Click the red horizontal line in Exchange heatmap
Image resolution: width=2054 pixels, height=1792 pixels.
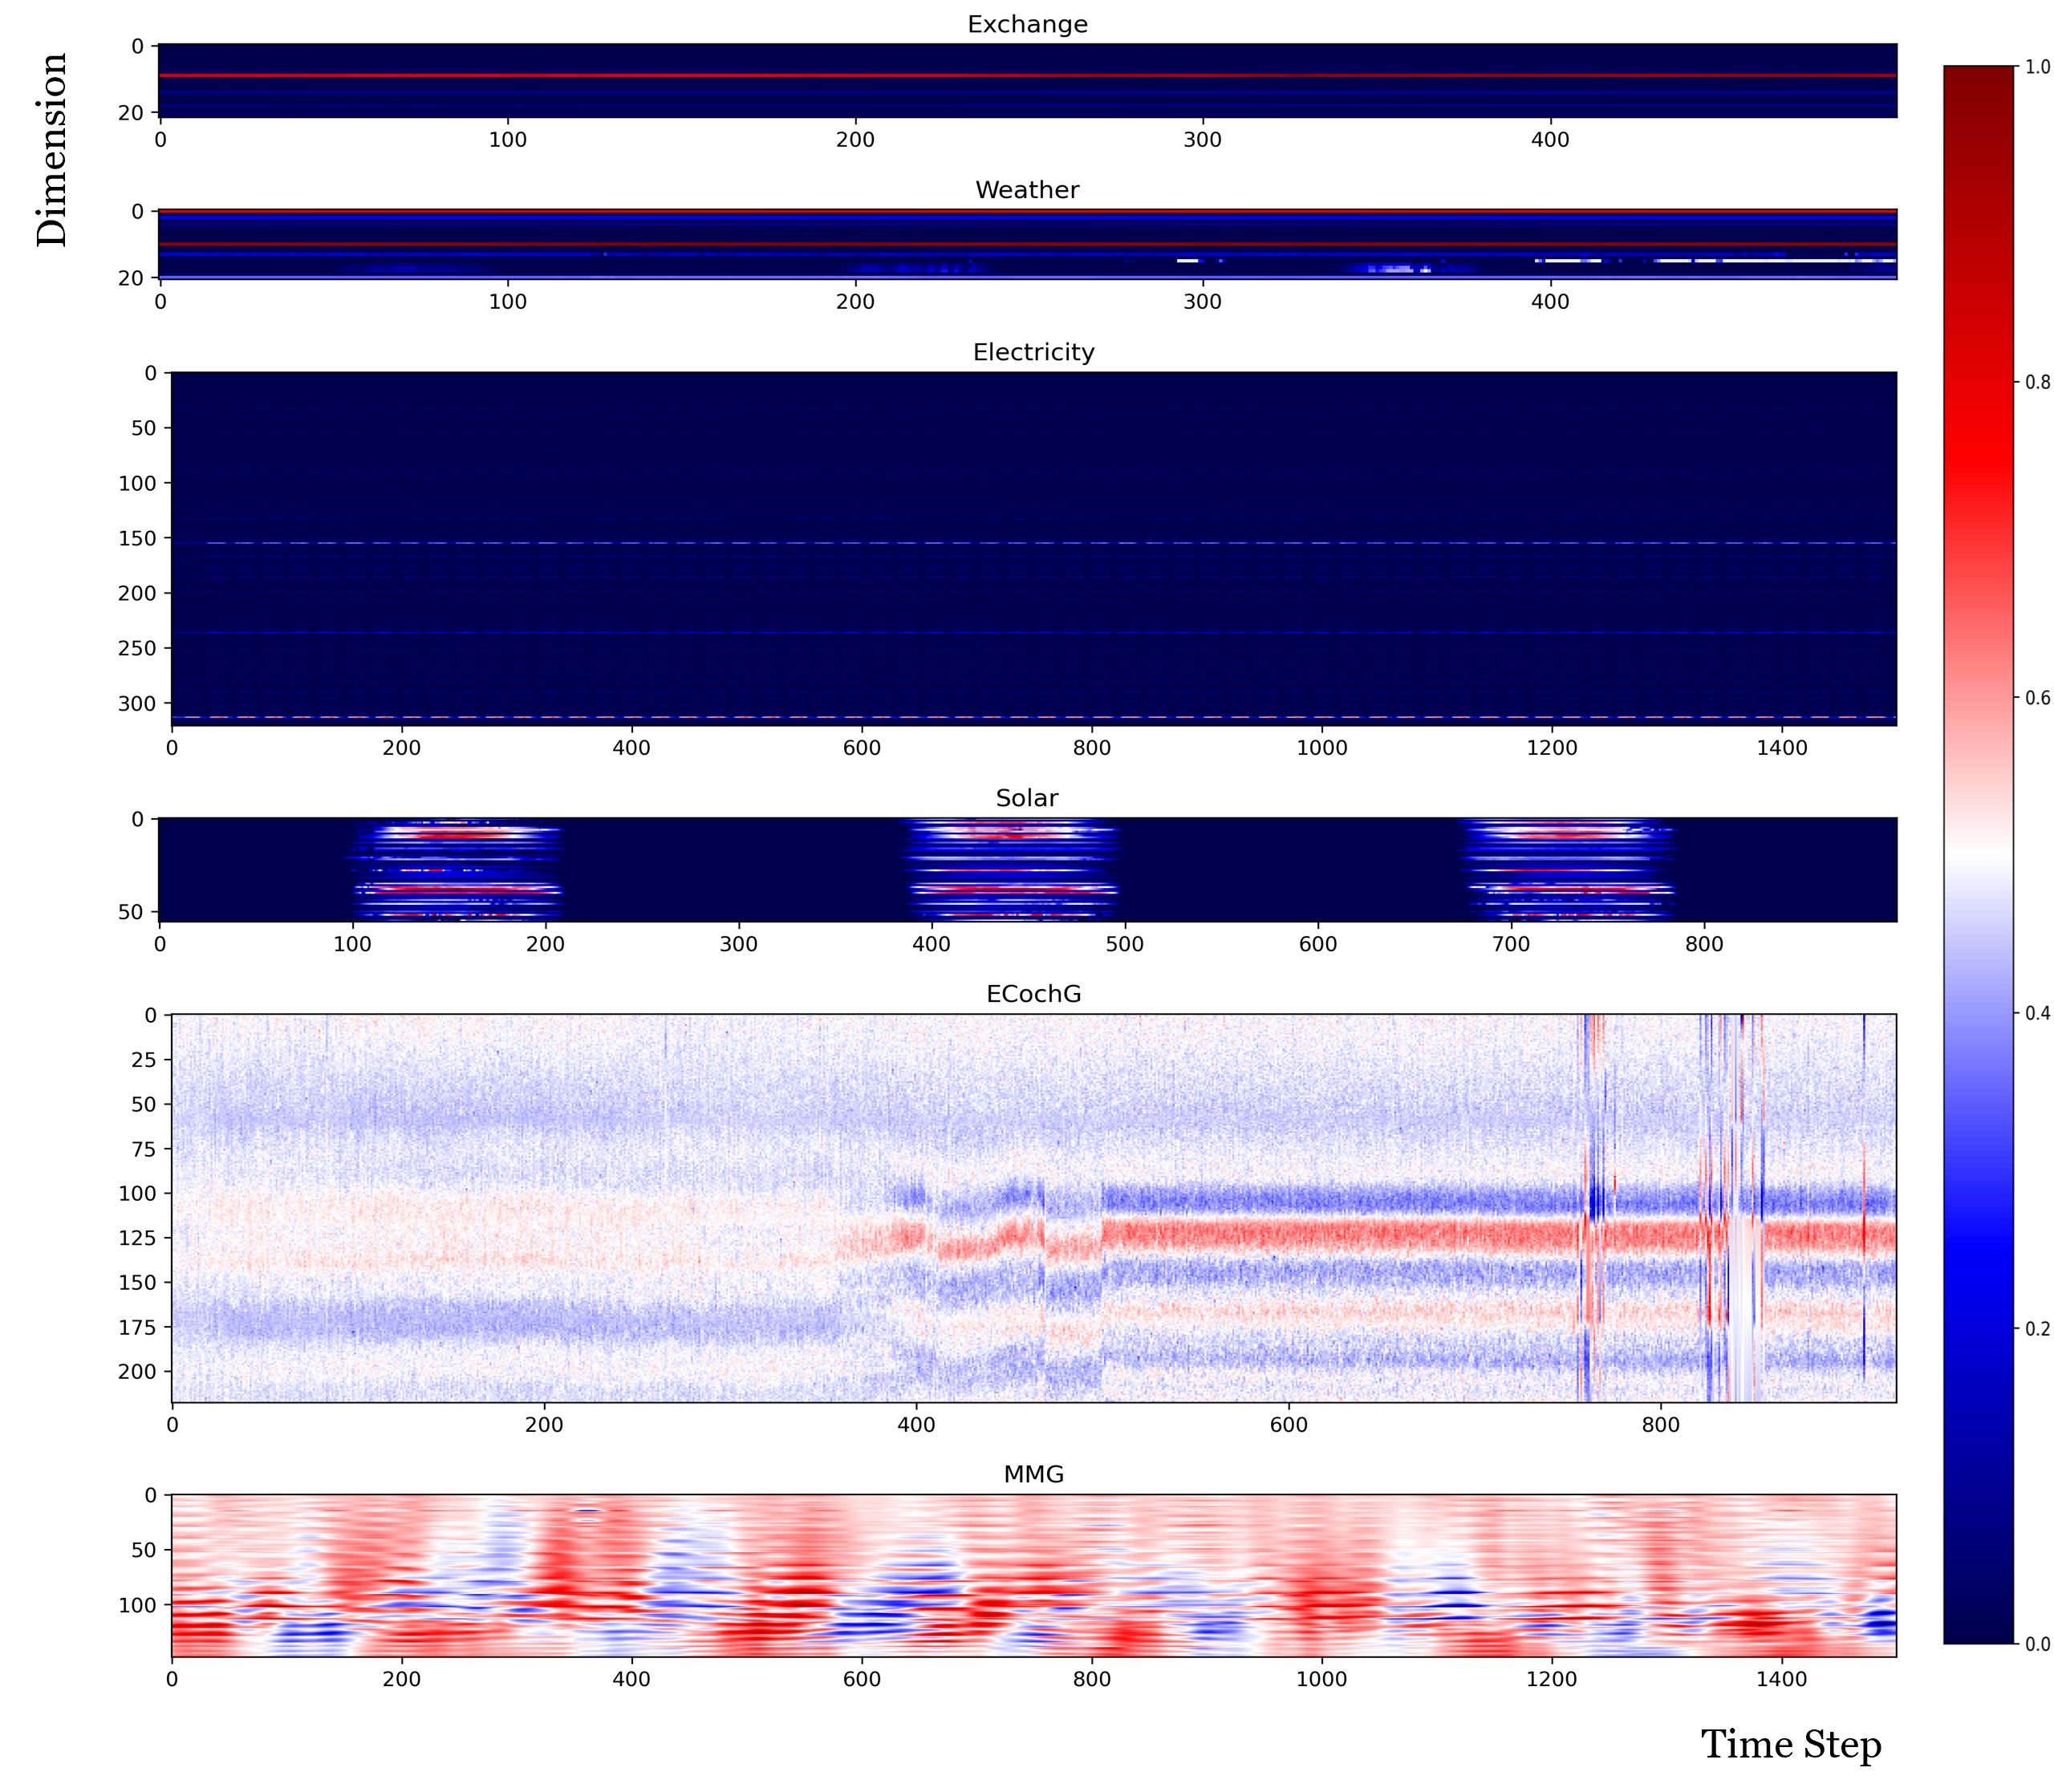coord(1026,75)
